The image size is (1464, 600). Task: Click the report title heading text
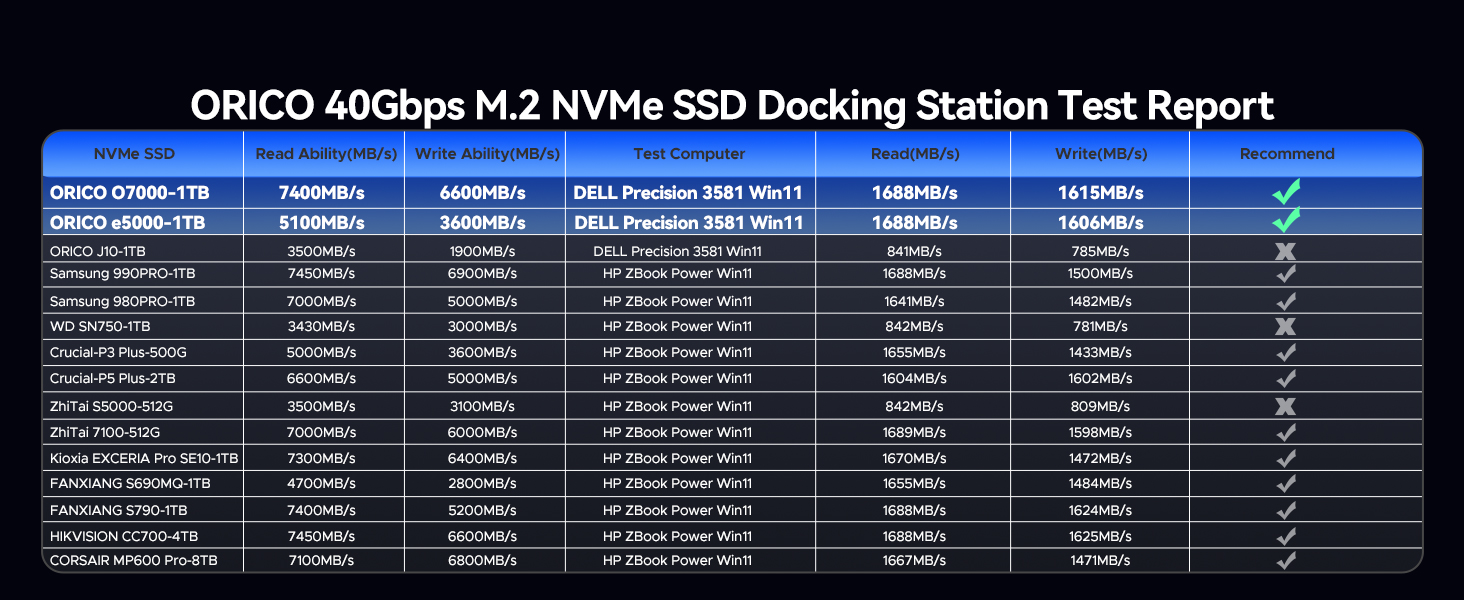coord(731,106)
